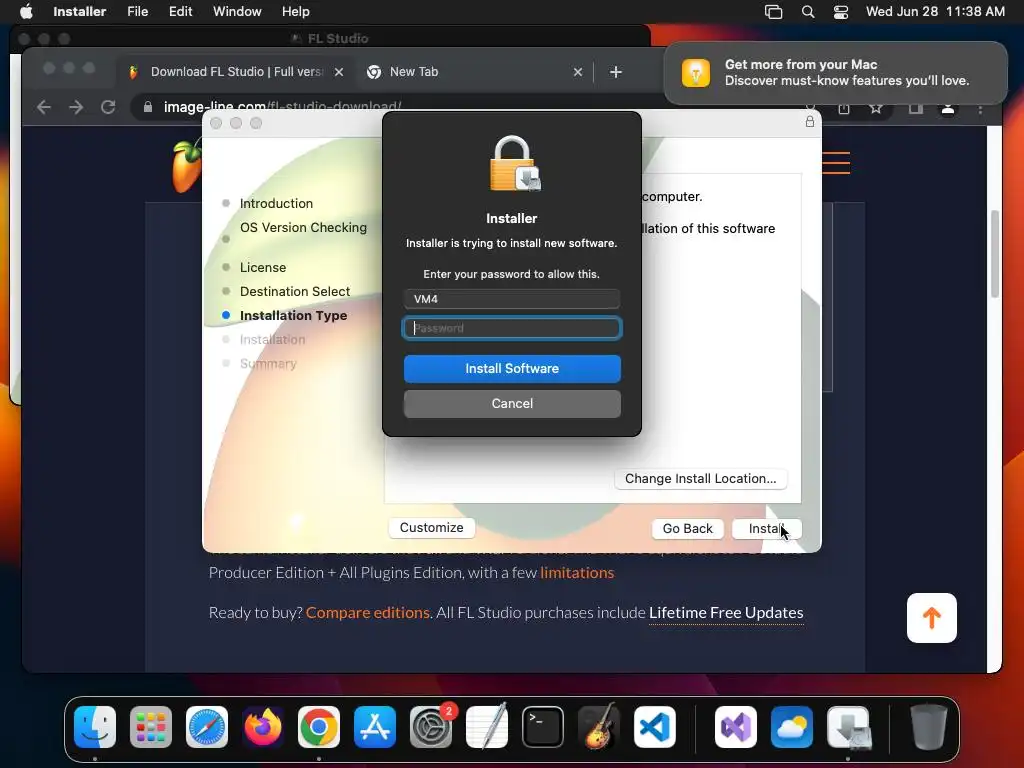Open the Help menu

pos(296,11)
